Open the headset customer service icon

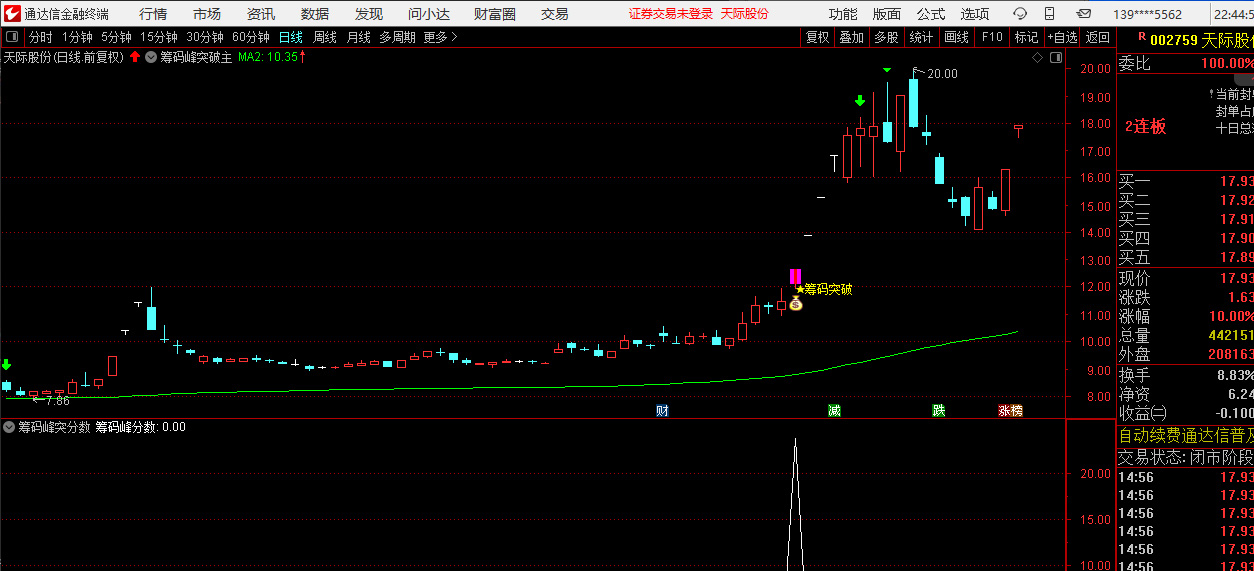coord(1020,14)
